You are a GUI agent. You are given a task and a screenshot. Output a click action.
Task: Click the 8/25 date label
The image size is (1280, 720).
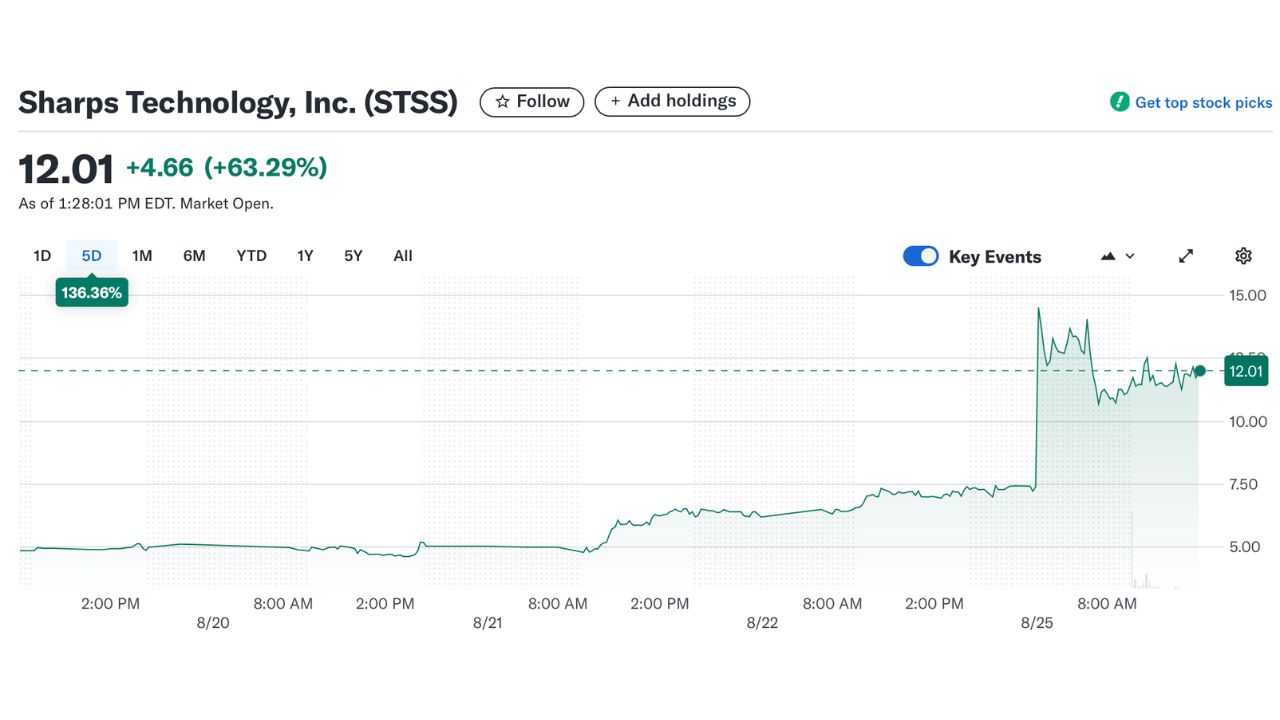click(1037, 622)
